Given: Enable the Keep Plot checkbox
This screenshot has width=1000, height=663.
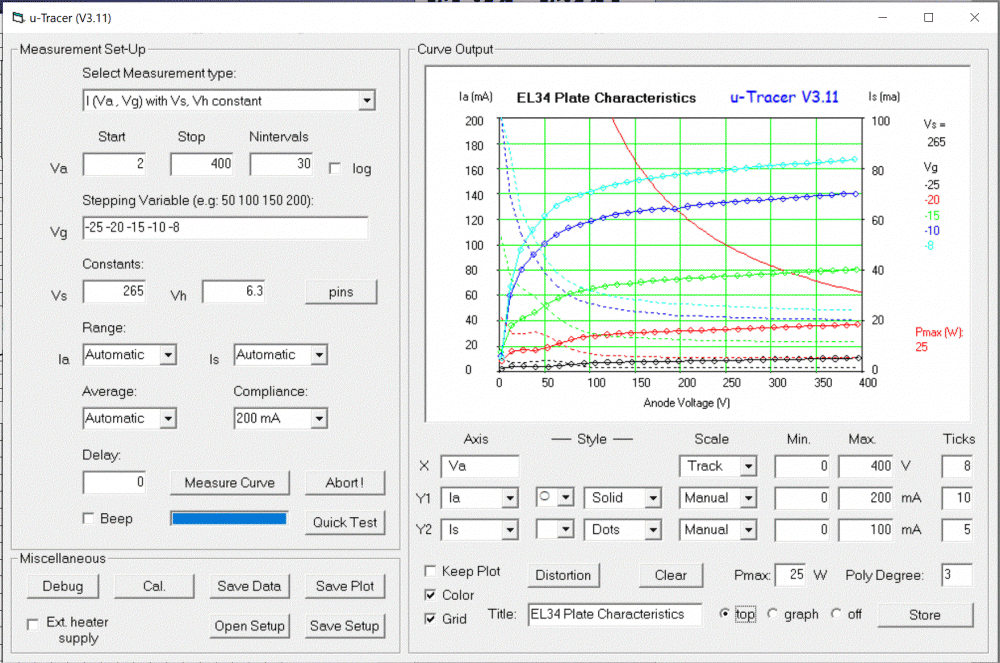Looking at the screenshot, I should (x=431, y=571).
